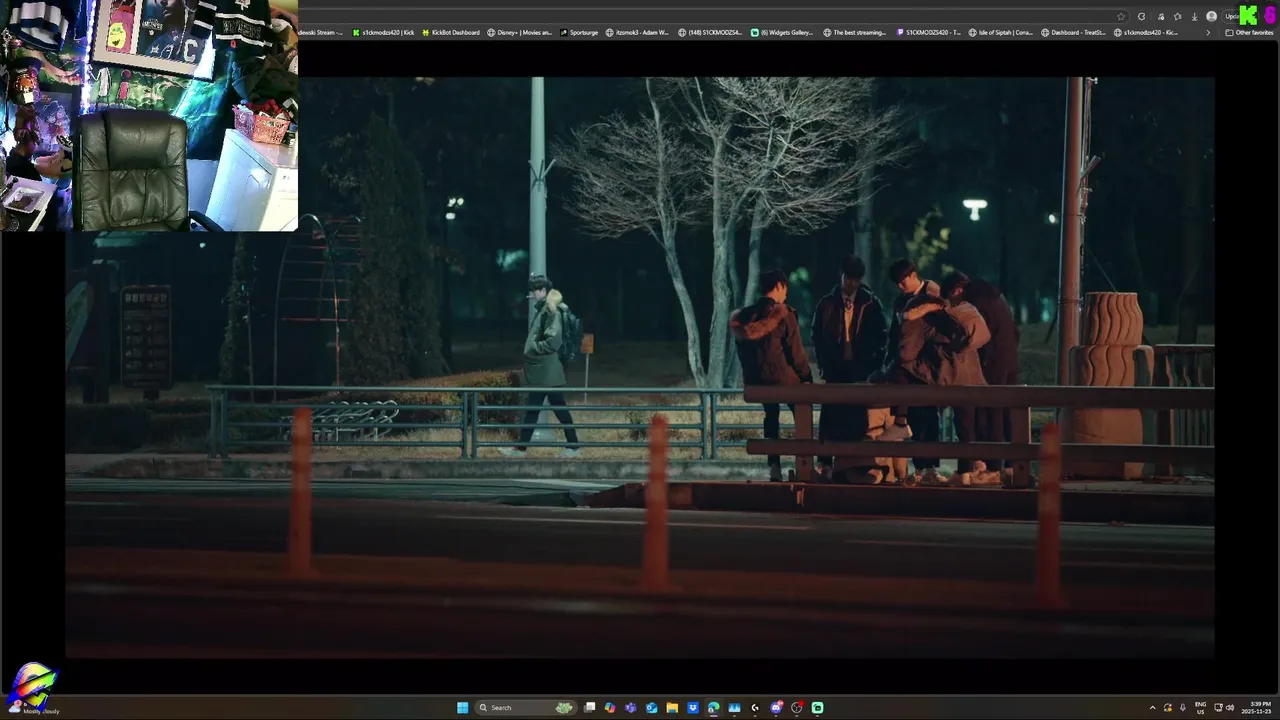Image resolution: width=1280 pixels, height=720 pixels.
Task: Open Microsoft Teams from the taskbar
Action: click(630, 708)
